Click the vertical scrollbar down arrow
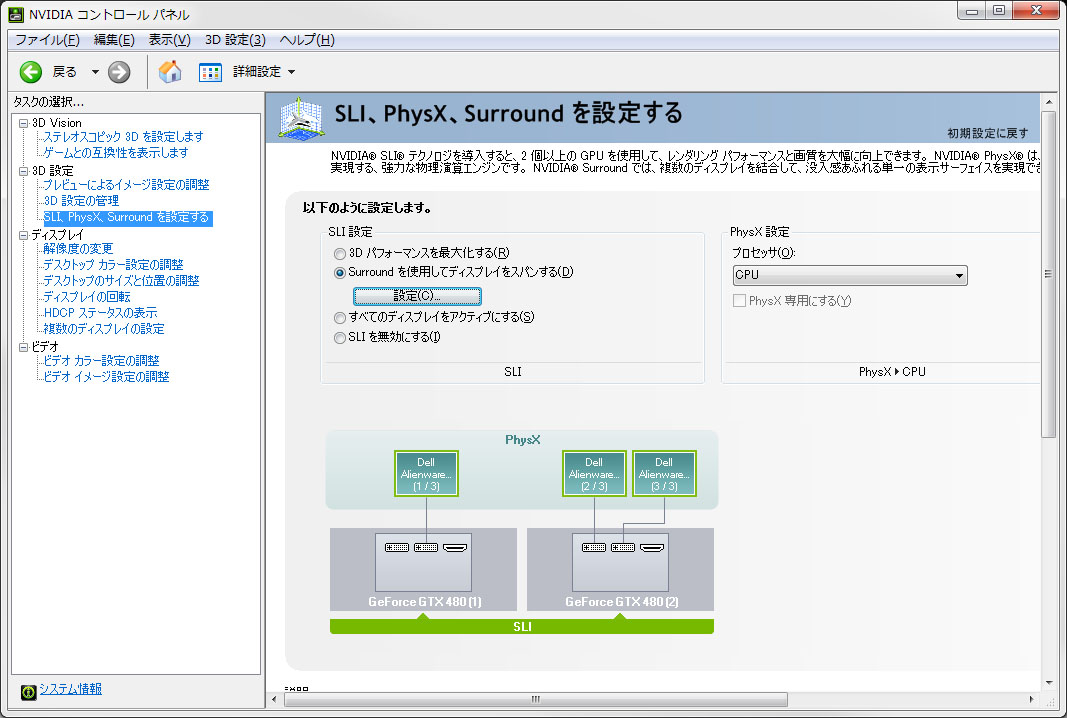The image size is (1067, 718). [x=1049, y=683]
